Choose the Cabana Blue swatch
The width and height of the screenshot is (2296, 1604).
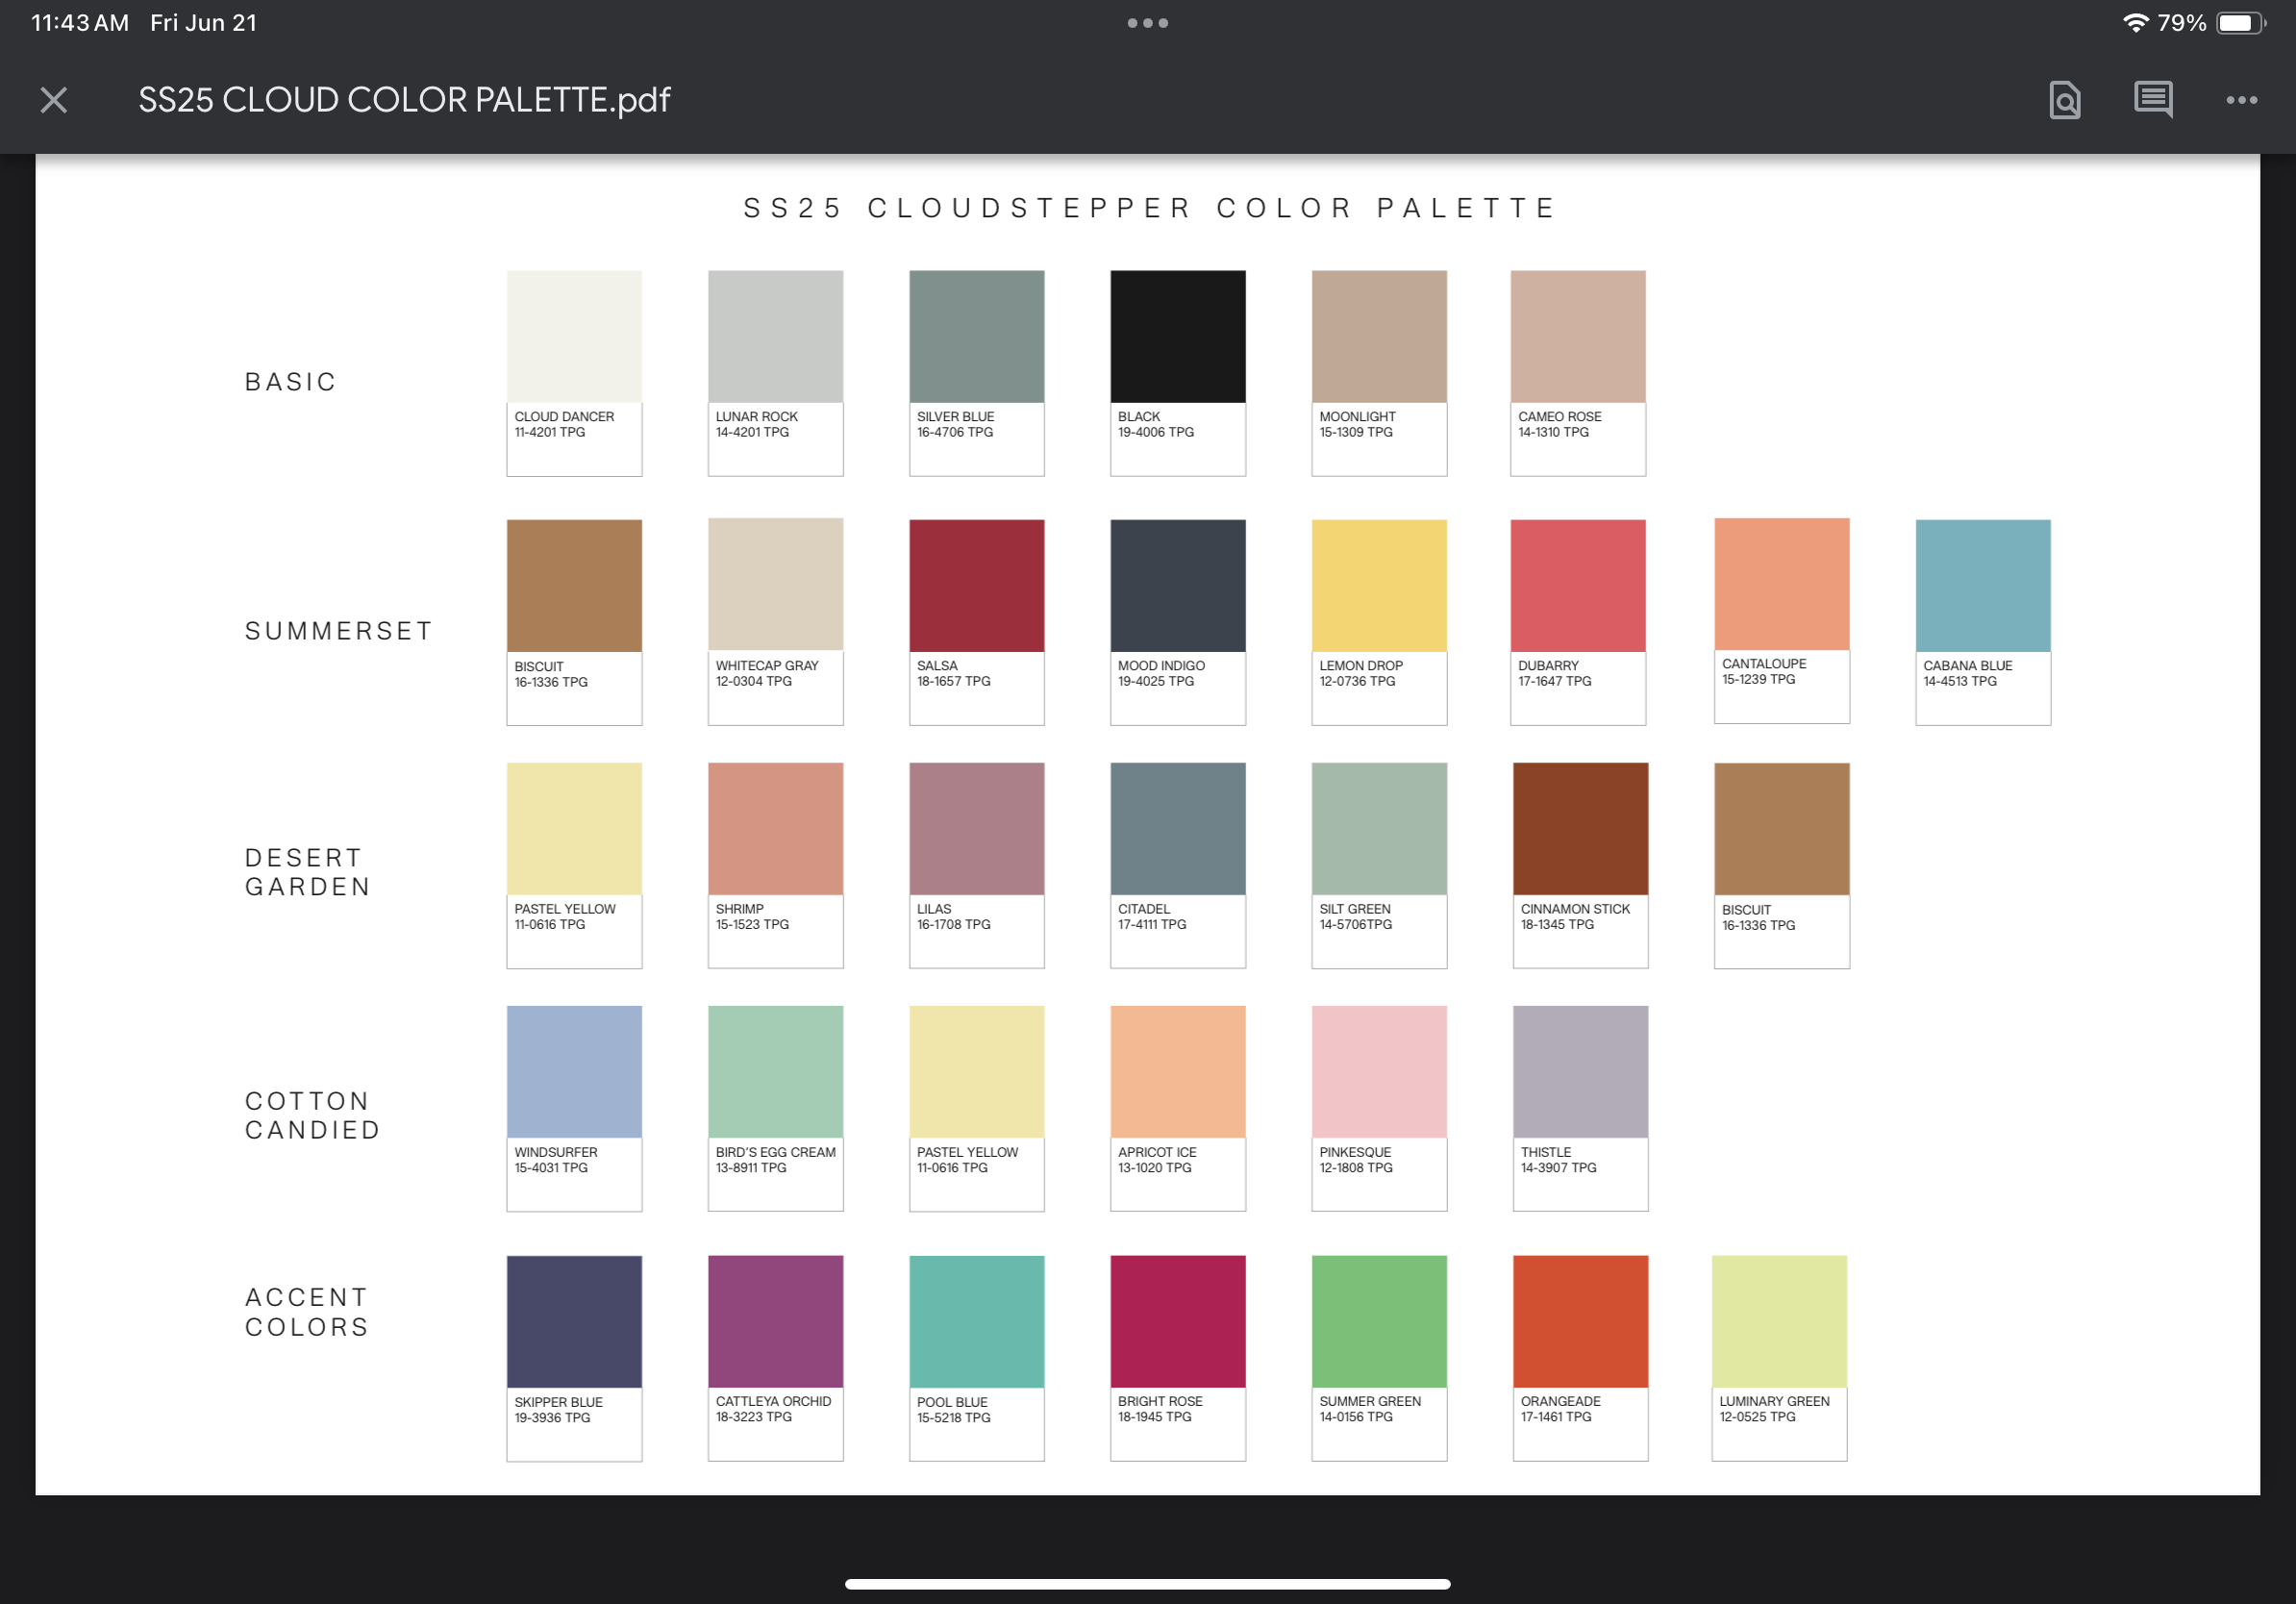1982,586
